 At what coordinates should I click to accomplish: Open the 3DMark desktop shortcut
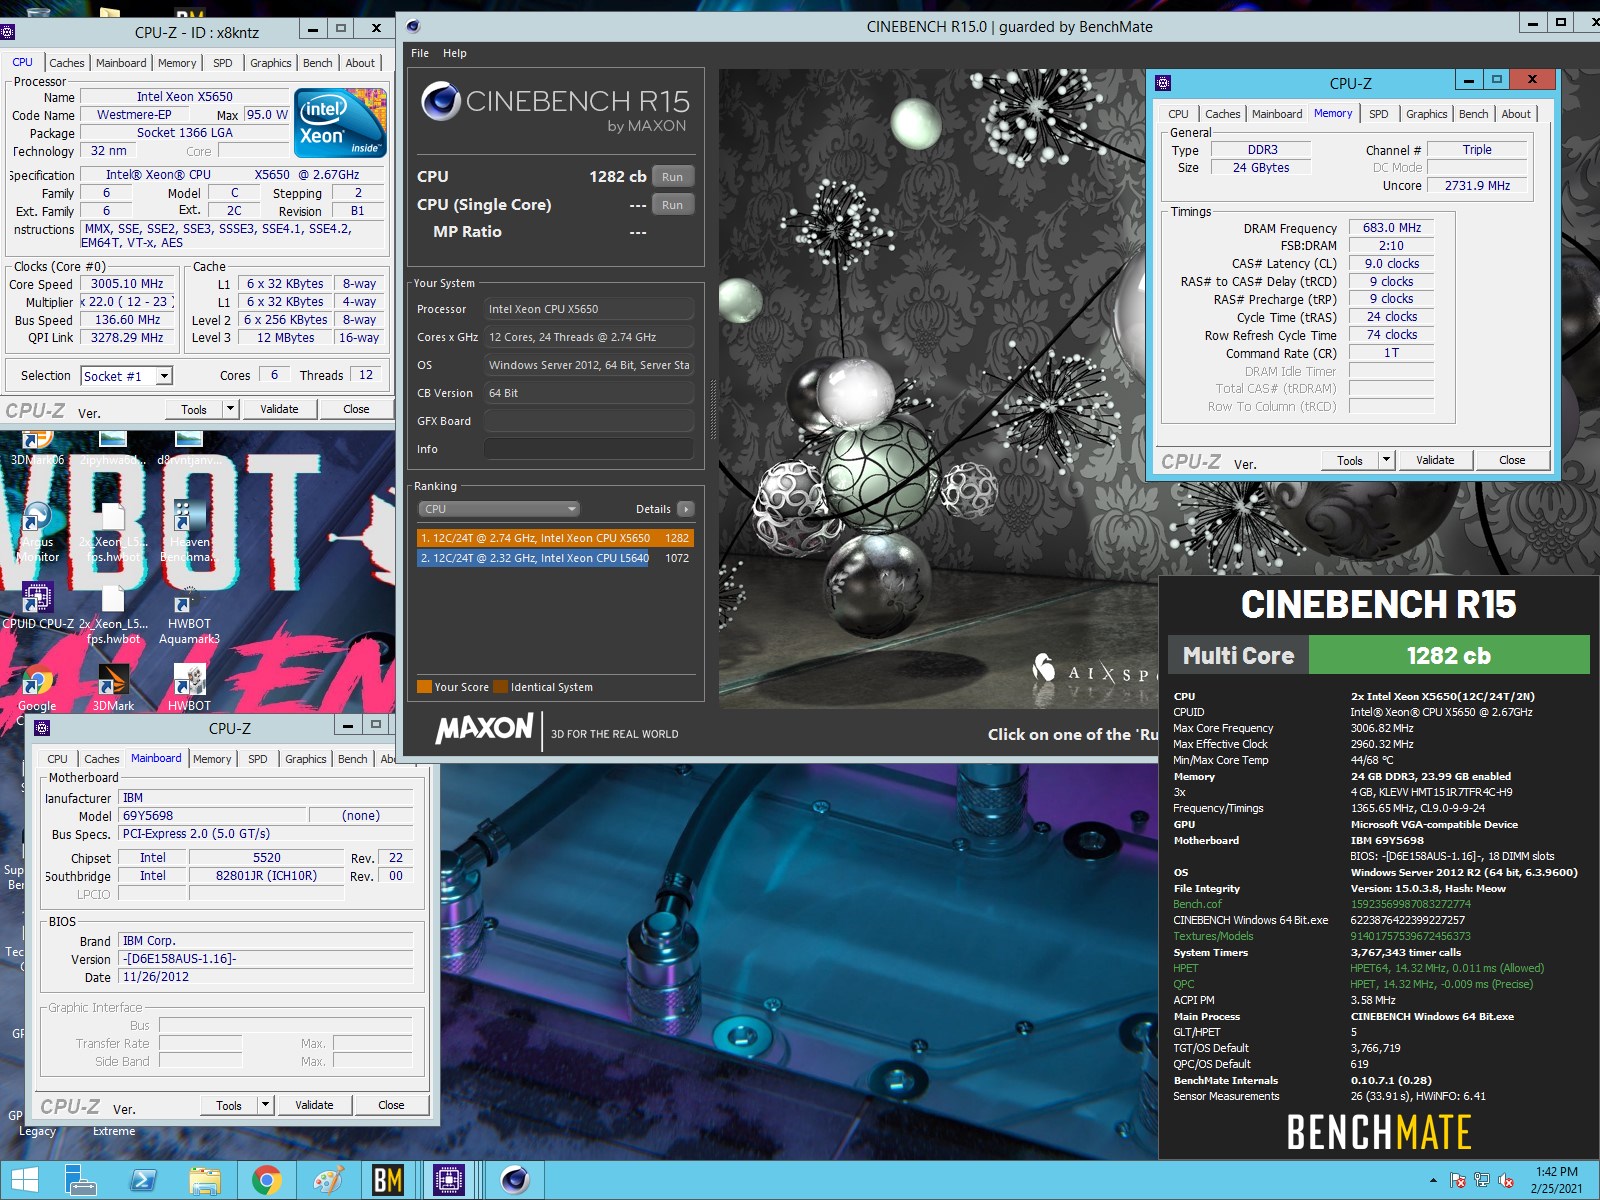pyautogui.click(x=113, y=688)
